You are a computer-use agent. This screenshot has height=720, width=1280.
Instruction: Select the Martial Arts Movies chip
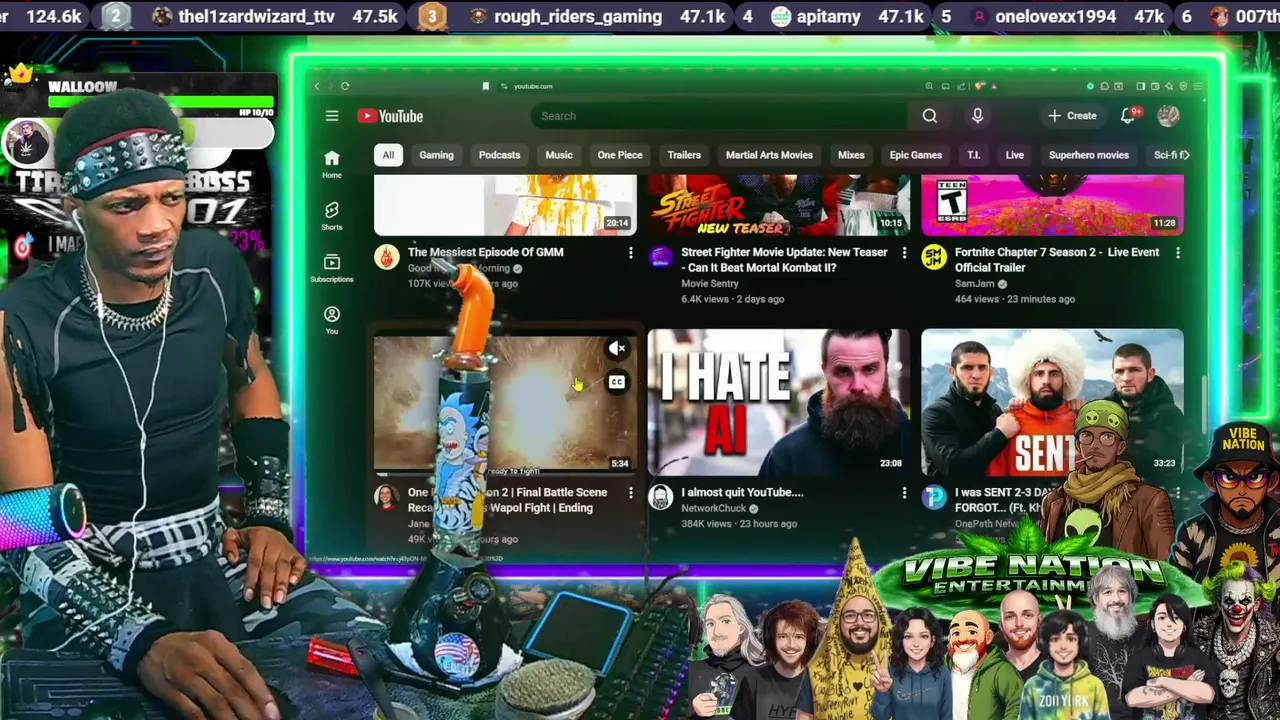pos(769,155)
